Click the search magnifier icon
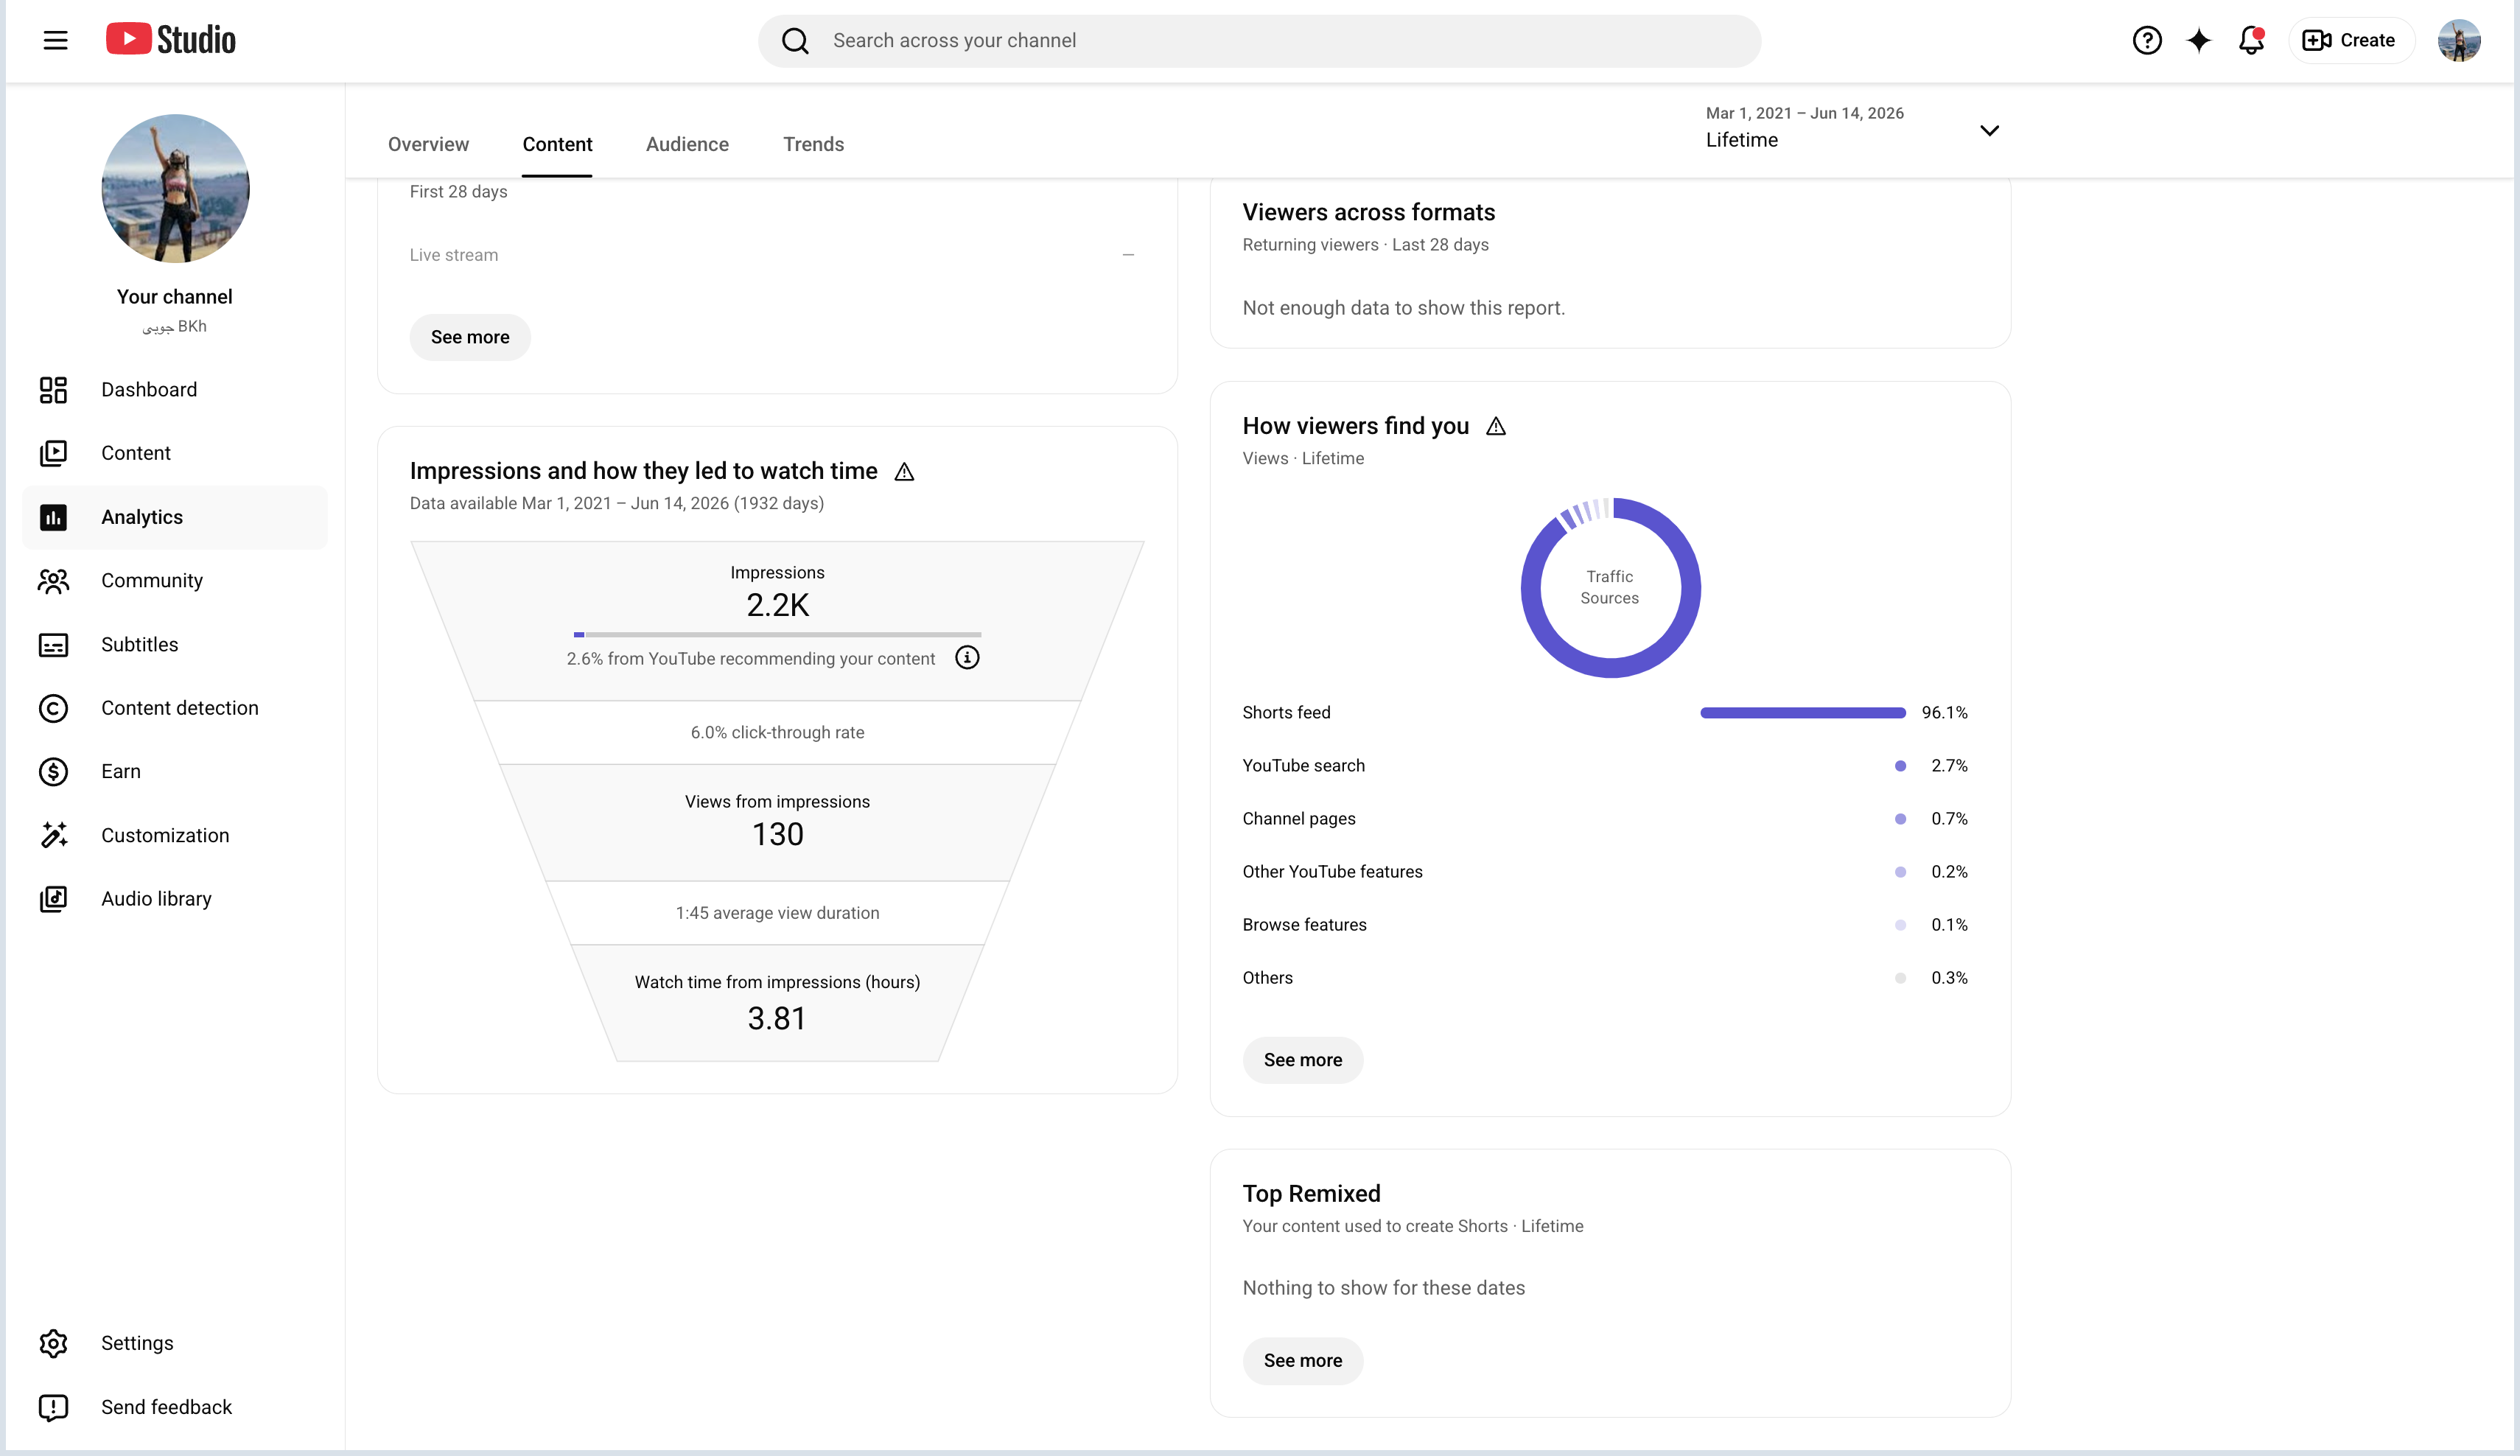 [795, 41]
